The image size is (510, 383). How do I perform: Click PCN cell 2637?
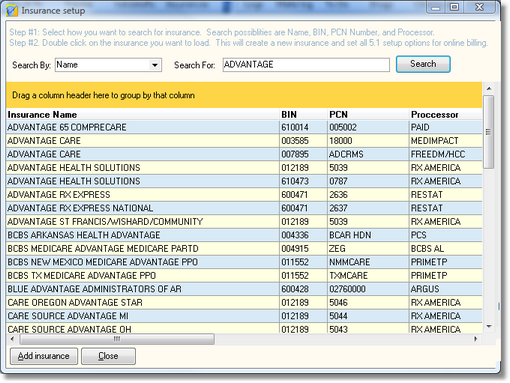pyautogui.click(x=368, y=208)
